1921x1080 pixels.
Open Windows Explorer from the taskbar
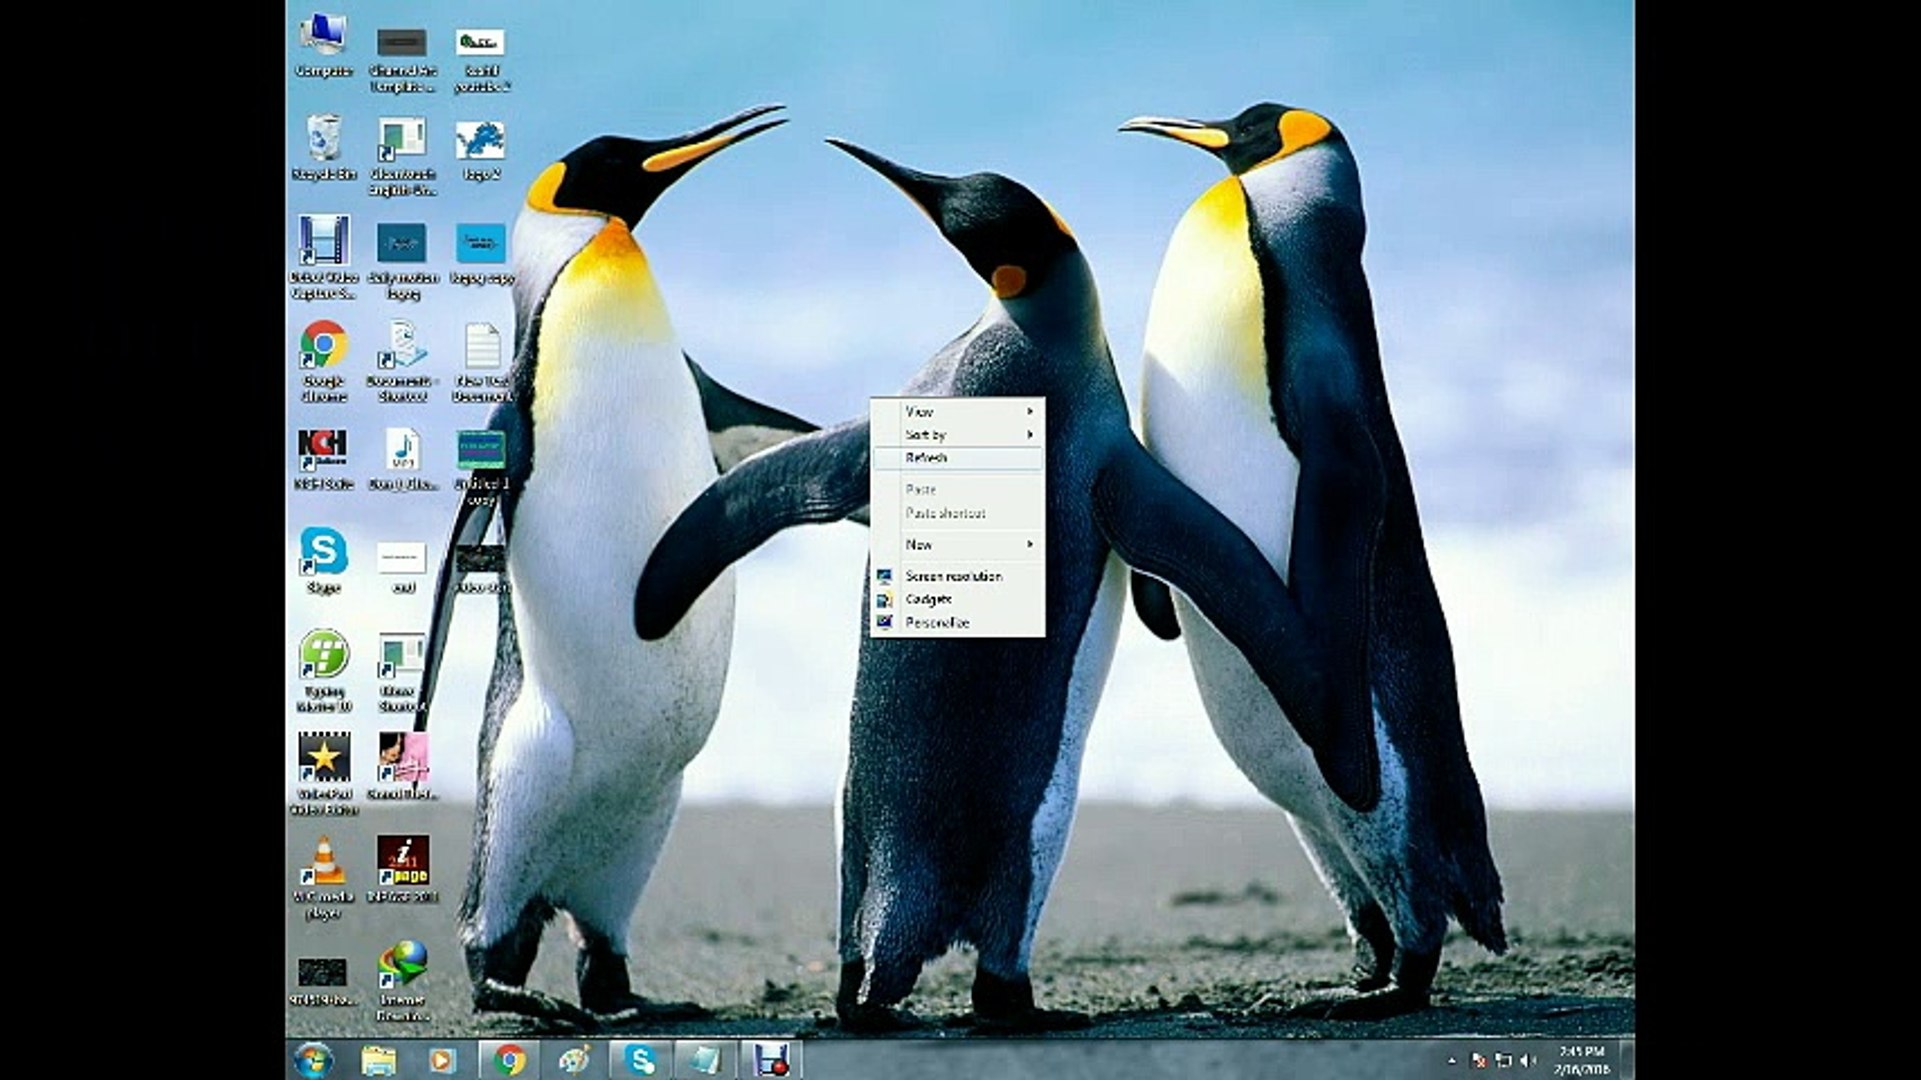point(378,1060)
